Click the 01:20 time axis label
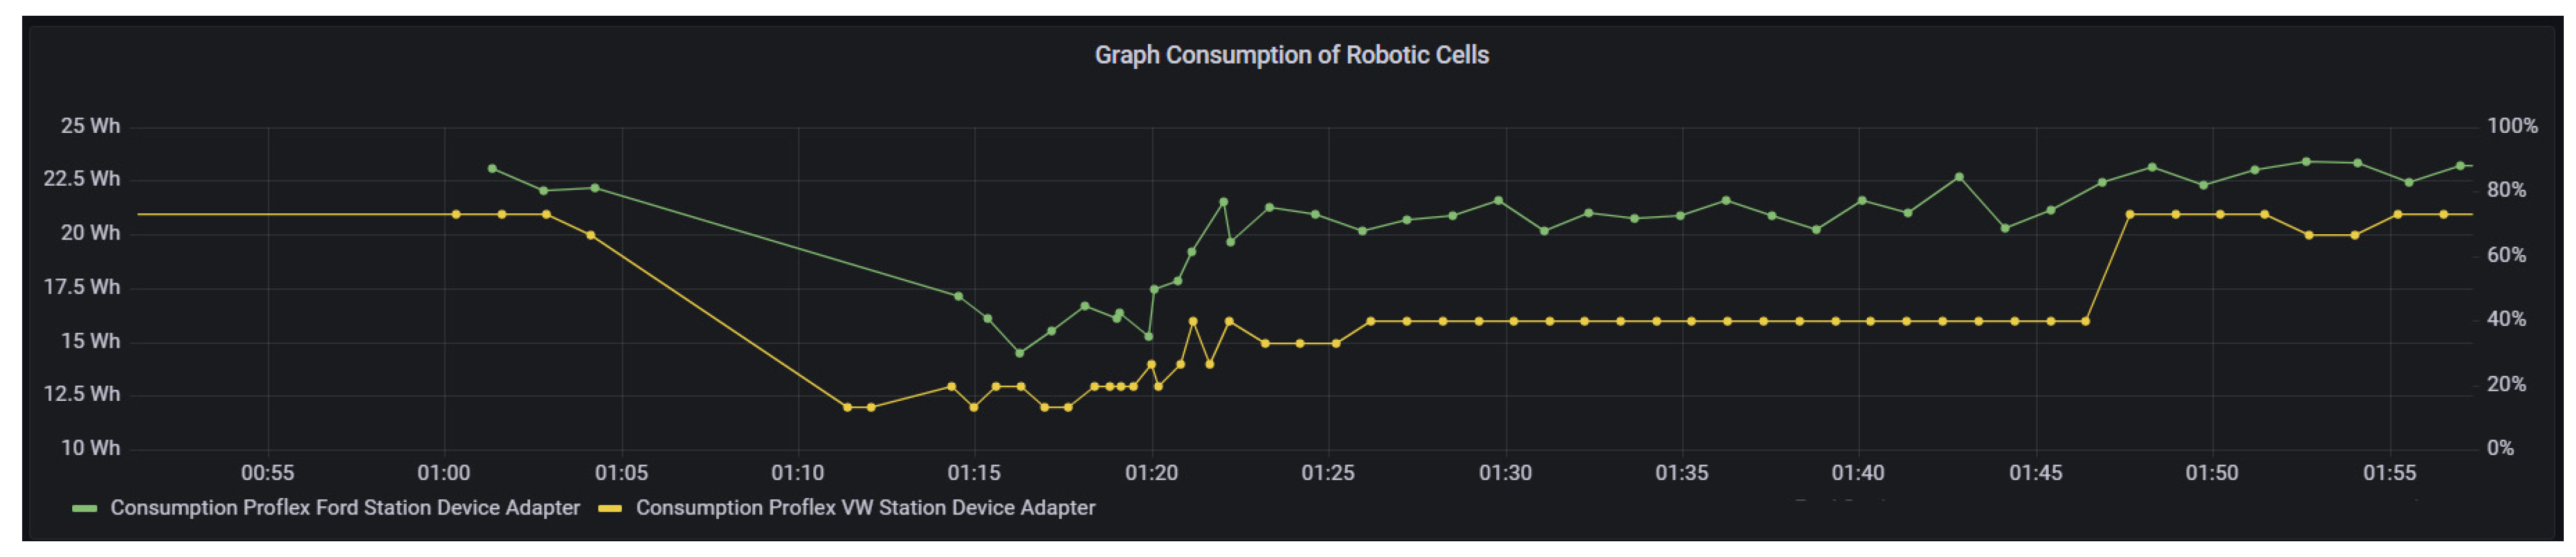 tap(1151, 473)
